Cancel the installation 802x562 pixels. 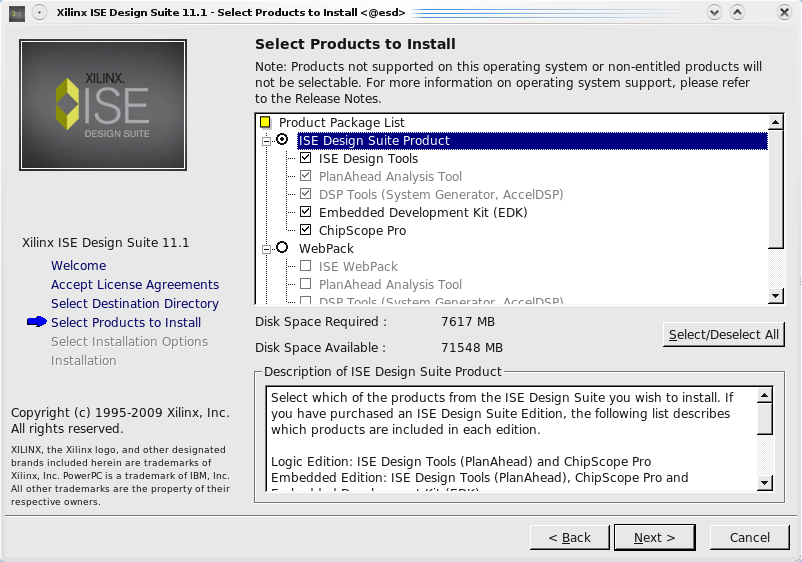point(749,537)
